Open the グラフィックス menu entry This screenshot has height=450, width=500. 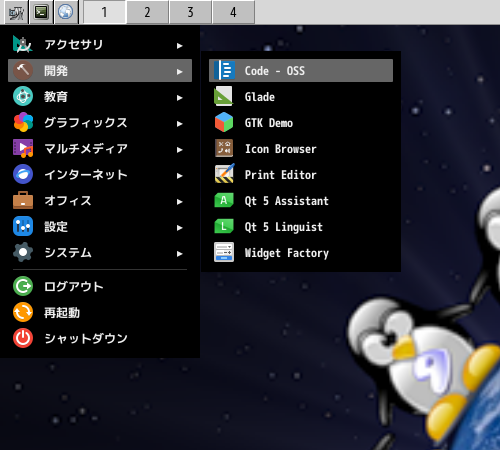100,122
